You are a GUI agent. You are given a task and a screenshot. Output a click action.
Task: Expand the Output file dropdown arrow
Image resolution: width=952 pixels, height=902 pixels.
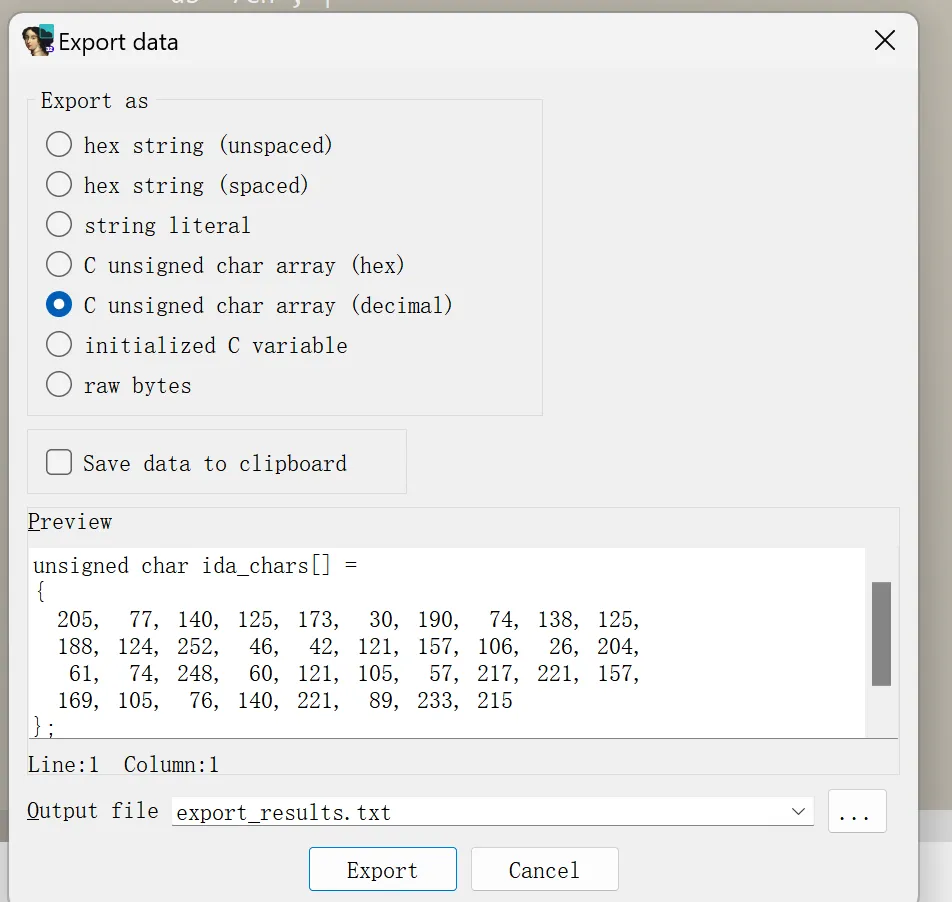pyautogui.click(x=798, y=811)
